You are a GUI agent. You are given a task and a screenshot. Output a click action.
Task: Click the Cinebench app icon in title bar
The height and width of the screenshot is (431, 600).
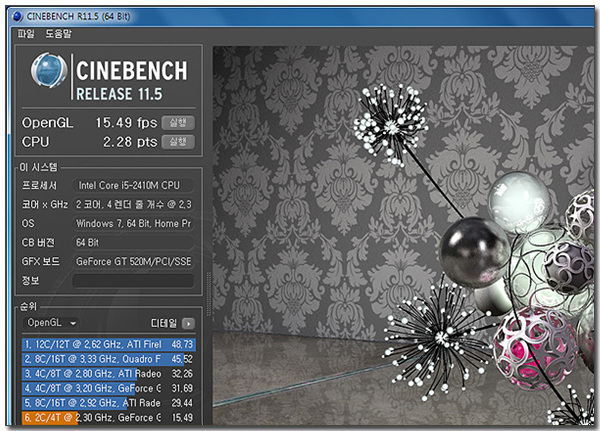pyautogui.click(x=17, y=16)
